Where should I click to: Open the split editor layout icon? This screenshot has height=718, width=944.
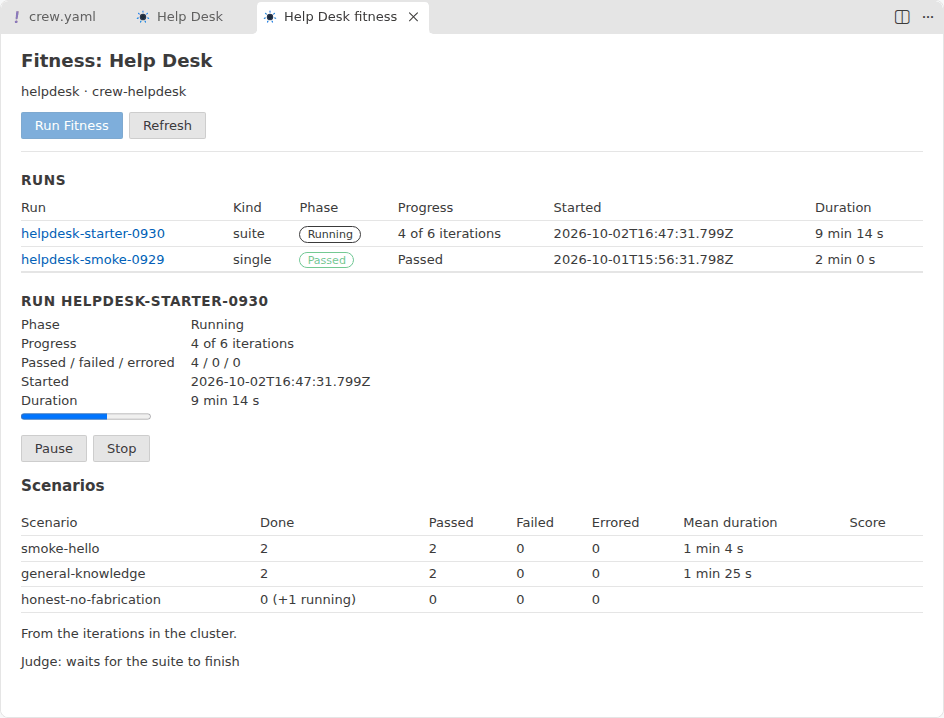[x=902, y=17]
